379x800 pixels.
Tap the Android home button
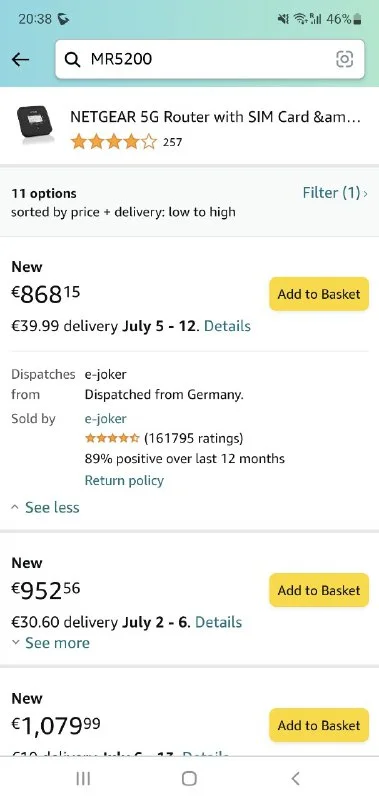(x=189, y=778)
